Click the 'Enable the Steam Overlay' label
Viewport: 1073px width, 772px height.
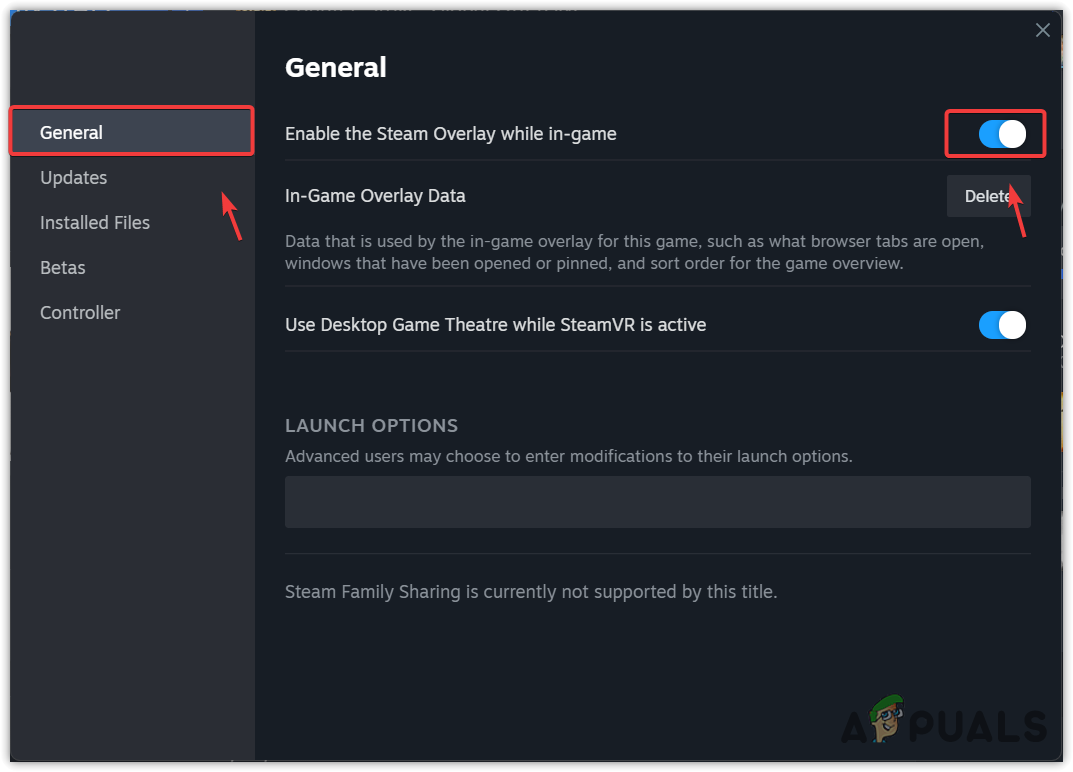click(451, 133)
